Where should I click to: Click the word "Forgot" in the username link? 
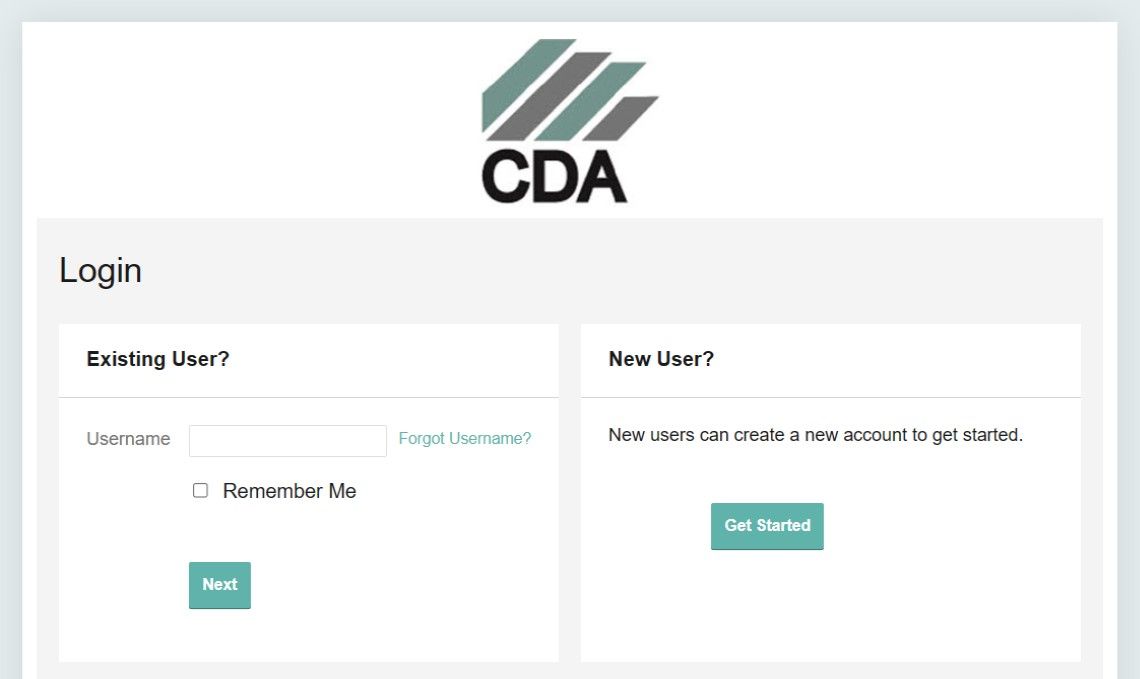pyautogui.click(x=421, y=438)
